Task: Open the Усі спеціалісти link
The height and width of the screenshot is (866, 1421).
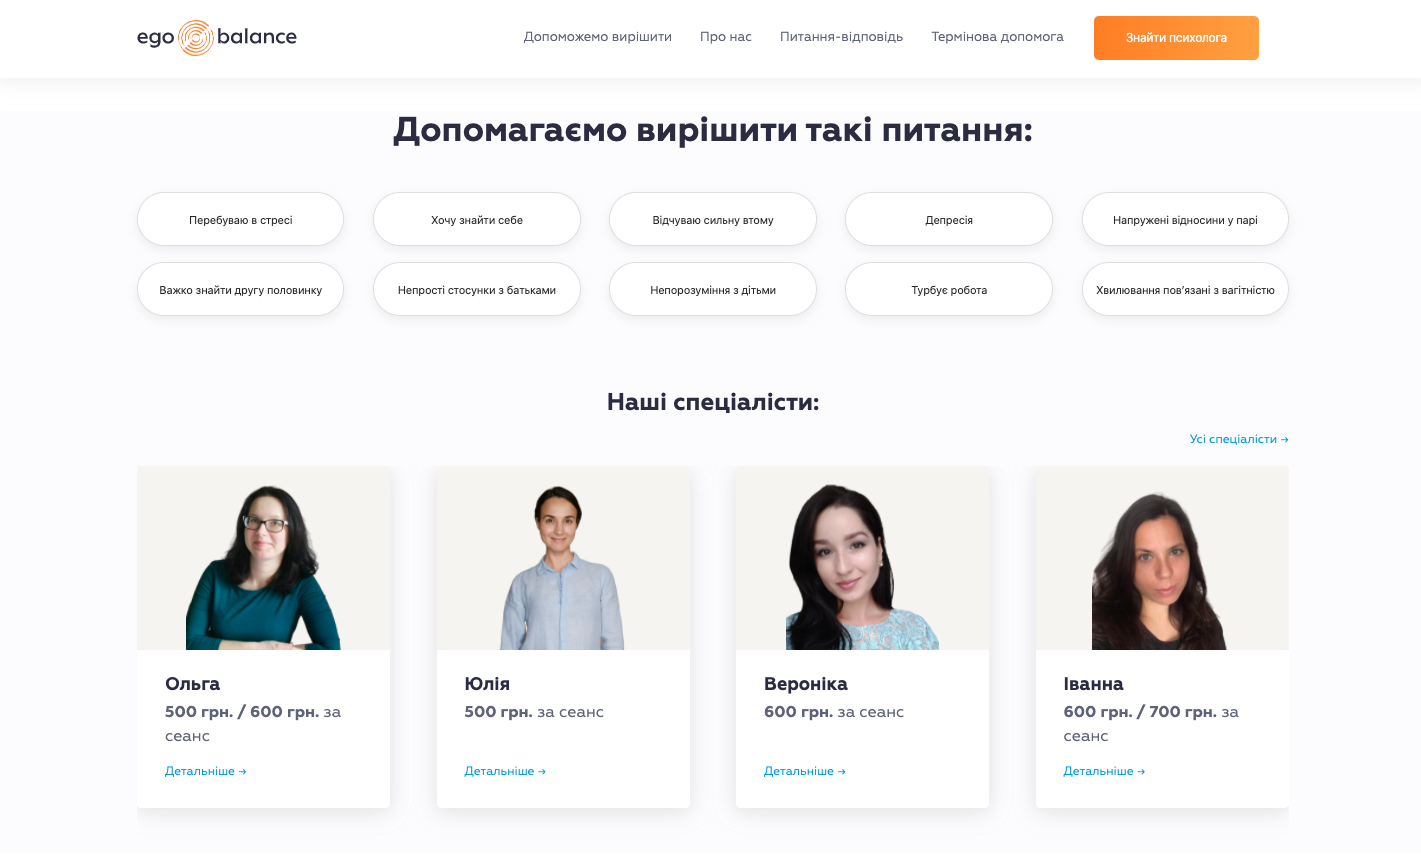Action: [x=1239, y=439]
